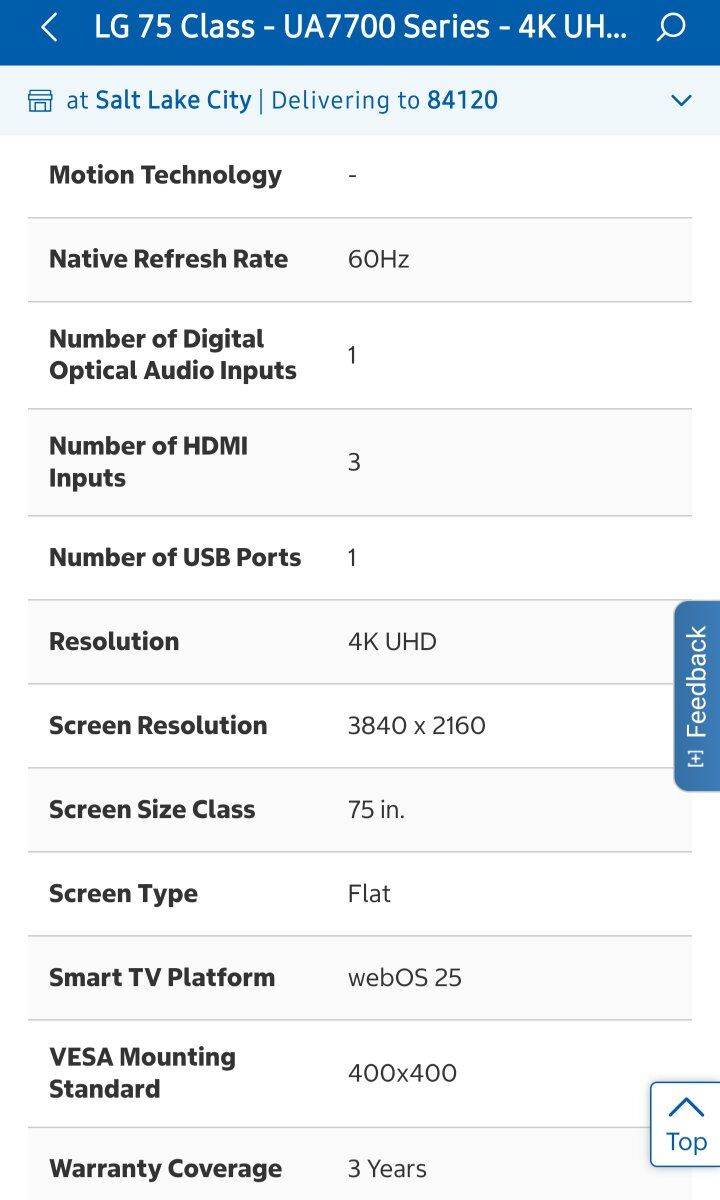The height and width of the screenshot is (1200, 720).
Task: Tap the 84120 delivery ZIP code
Action: point(462,100)
